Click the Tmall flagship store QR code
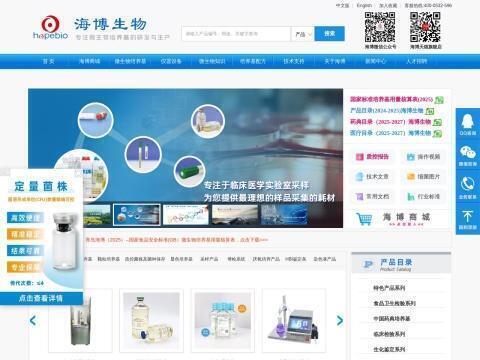The width and height of the screenshot is (480, 360). click(425, 27)
